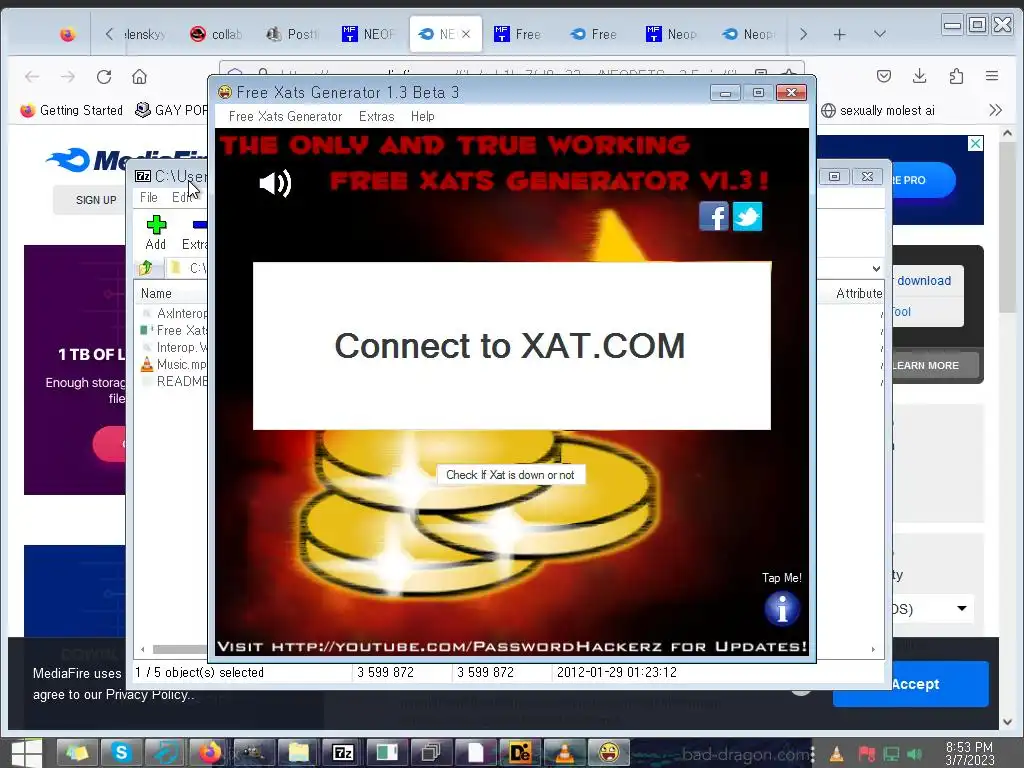Viewport: 1024px width, 768px height.
Task: Click the 7-Zip horizontal scrollbar right arrow
Action: [873, 649]
